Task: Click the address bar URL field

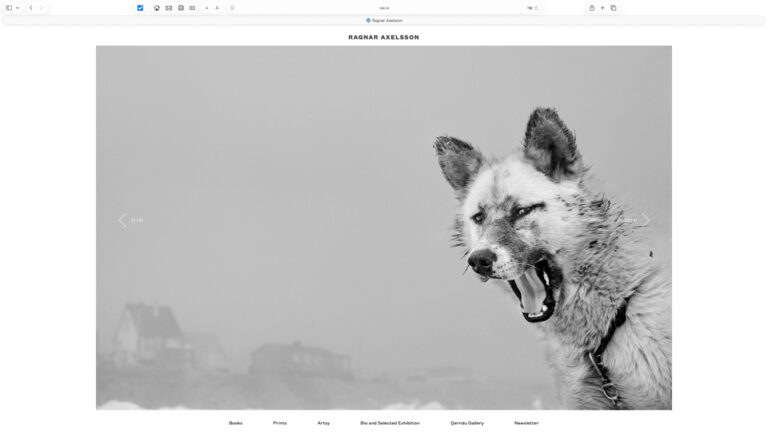Action: [x=384, y=8]
